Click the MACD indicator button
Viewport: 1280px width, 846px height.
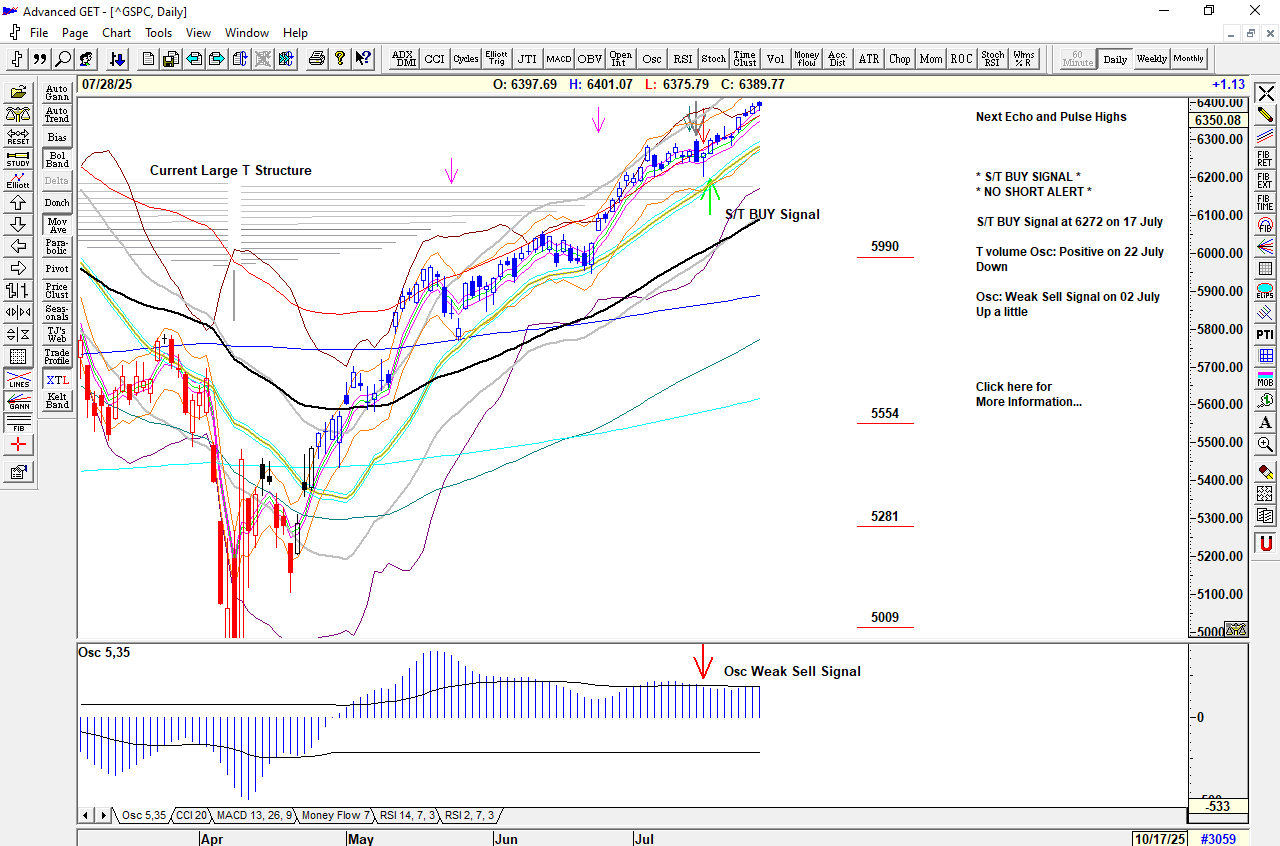coord(558,59)
